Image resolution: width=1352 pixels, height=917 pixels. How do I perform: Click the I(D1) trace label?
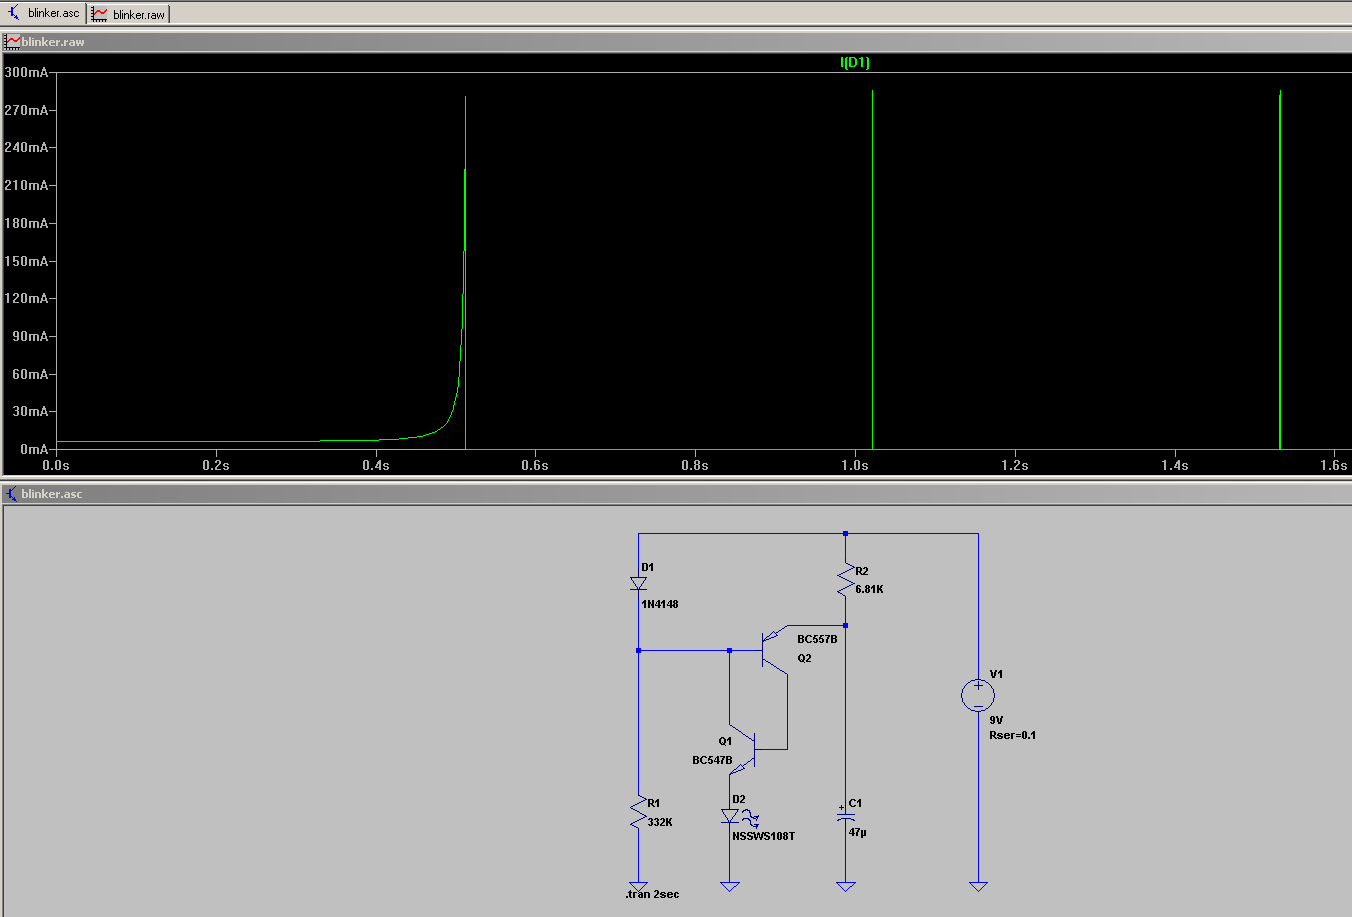pos(855,62)
